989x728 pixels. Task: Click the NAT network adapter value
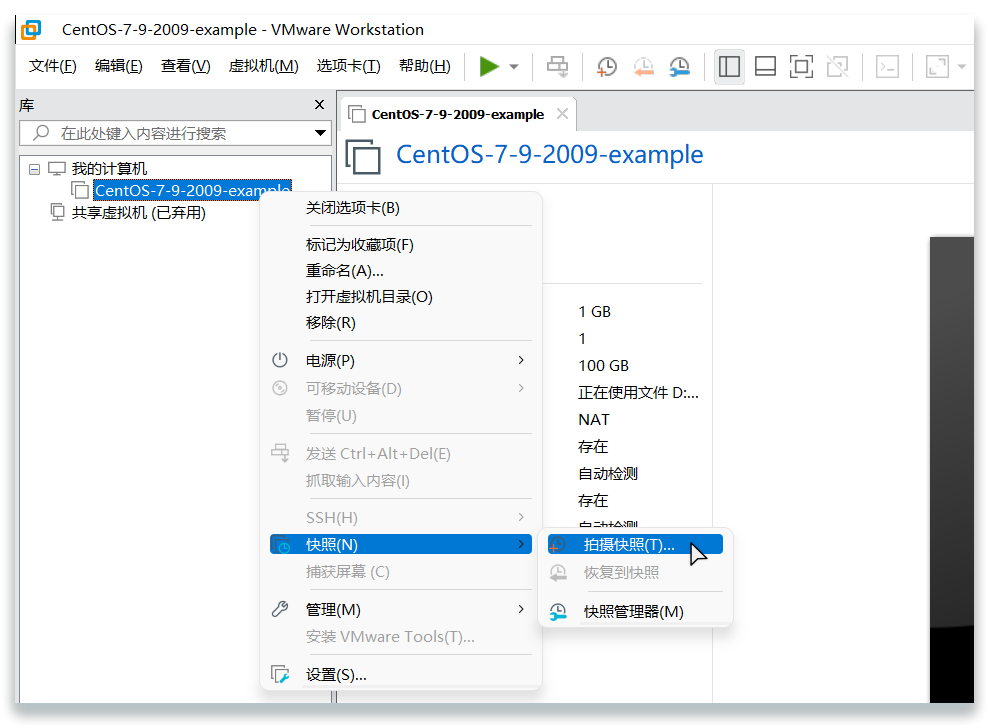point(594,420)
